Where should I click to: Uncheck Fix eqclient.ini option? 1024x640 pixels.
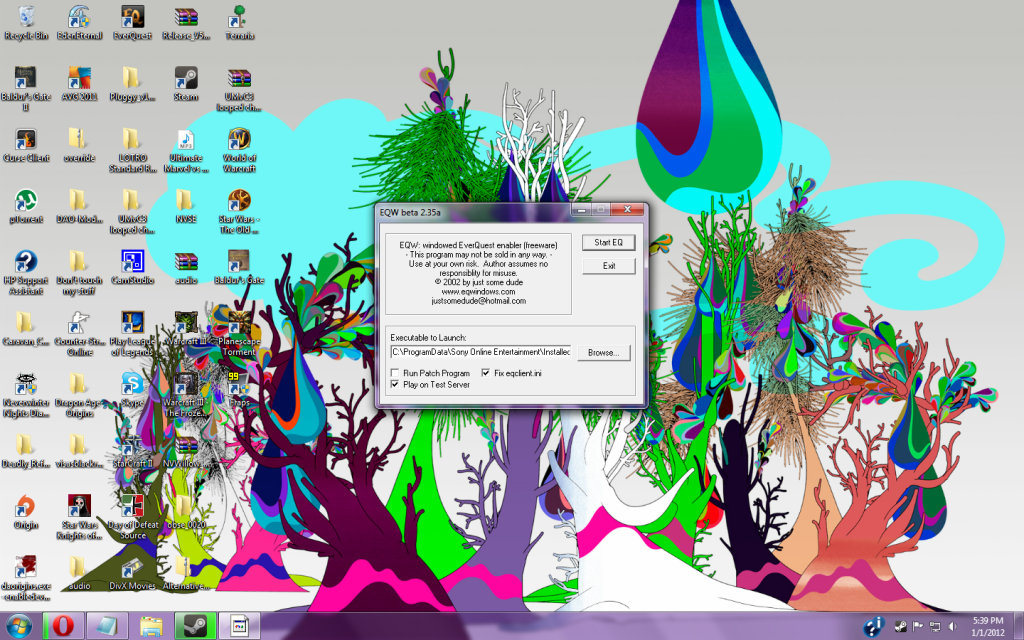[486, 373]
